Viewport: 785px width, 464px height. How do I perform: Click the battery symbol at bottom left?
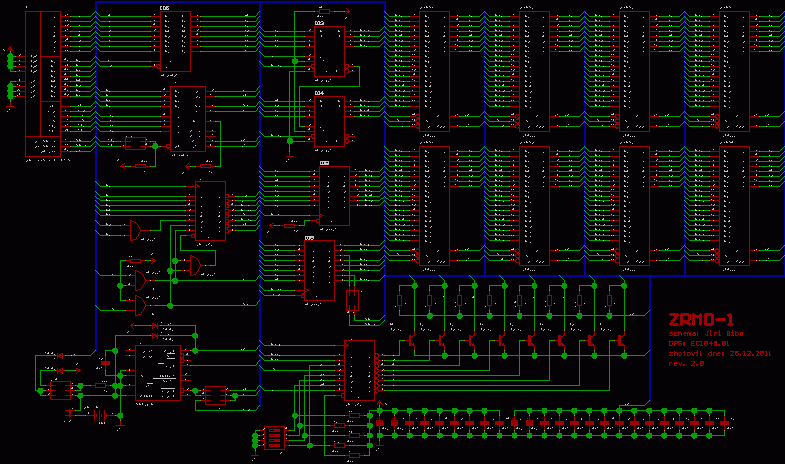99,414
